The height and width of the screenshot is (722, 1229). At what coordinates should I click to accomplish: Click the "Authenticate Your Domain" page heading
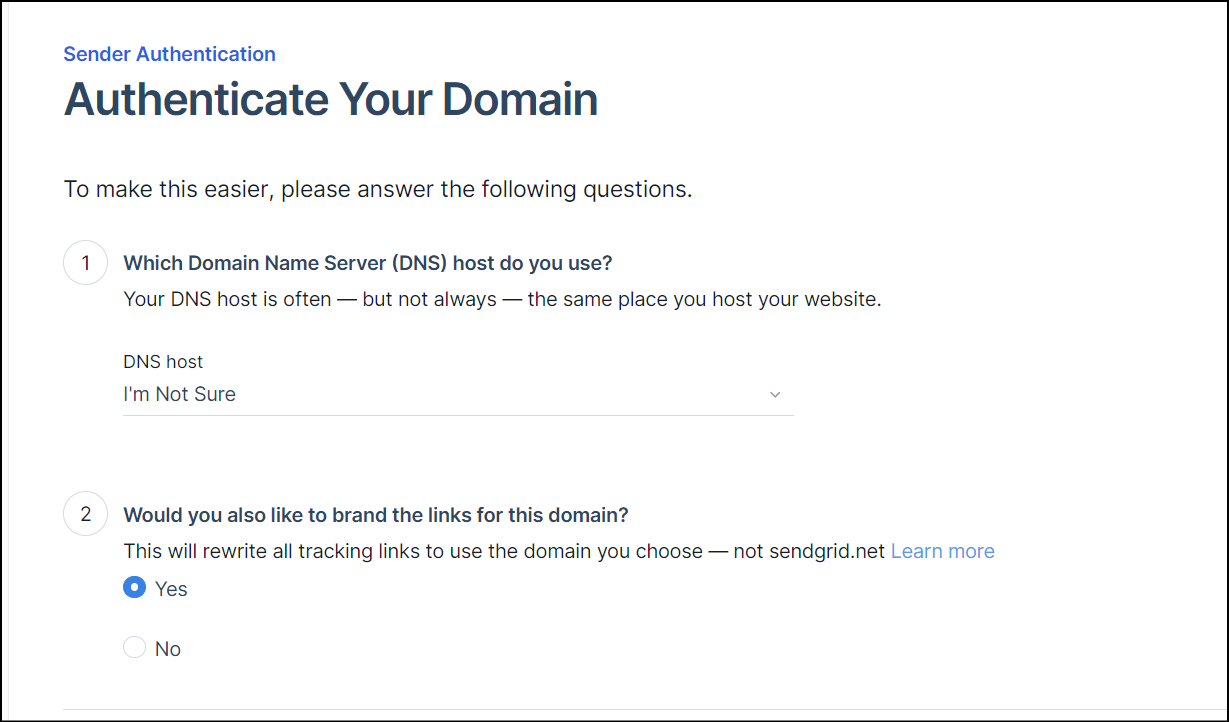(x=331, y=99)
